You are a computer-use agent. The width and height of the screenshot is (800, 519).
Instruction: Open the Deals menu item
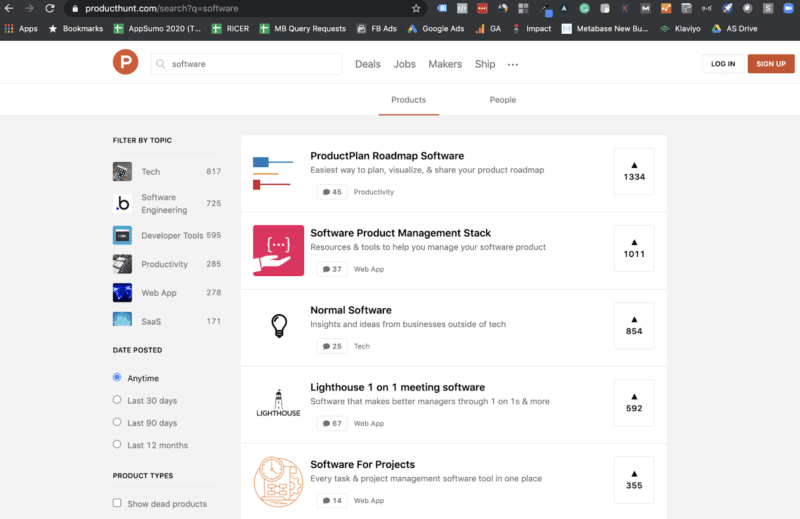[x=368, y=64]
